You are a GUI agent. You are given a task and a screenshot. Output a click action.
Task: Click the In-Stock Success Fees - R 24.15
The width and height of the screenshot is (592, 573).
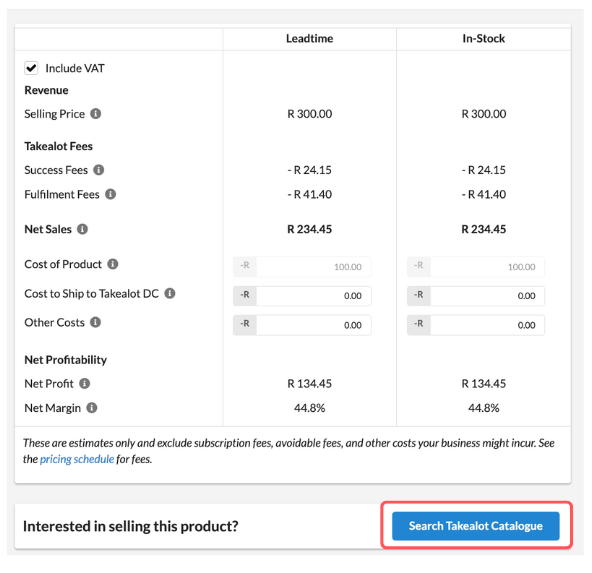(x=484, y=170)
